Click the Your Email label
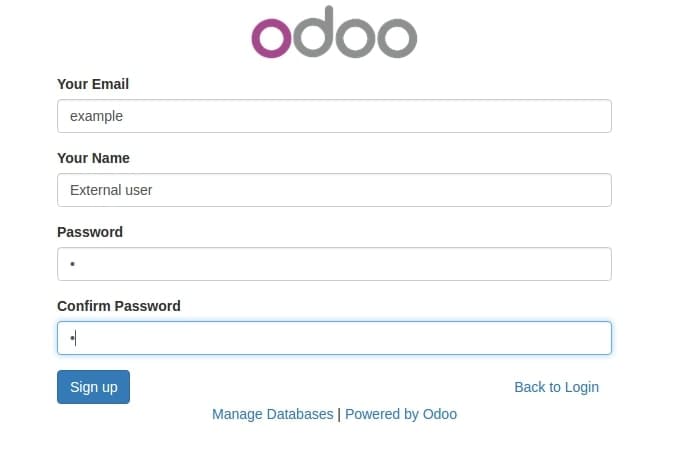The width and height of the screenshot is (687, 461). pos(93,84)
